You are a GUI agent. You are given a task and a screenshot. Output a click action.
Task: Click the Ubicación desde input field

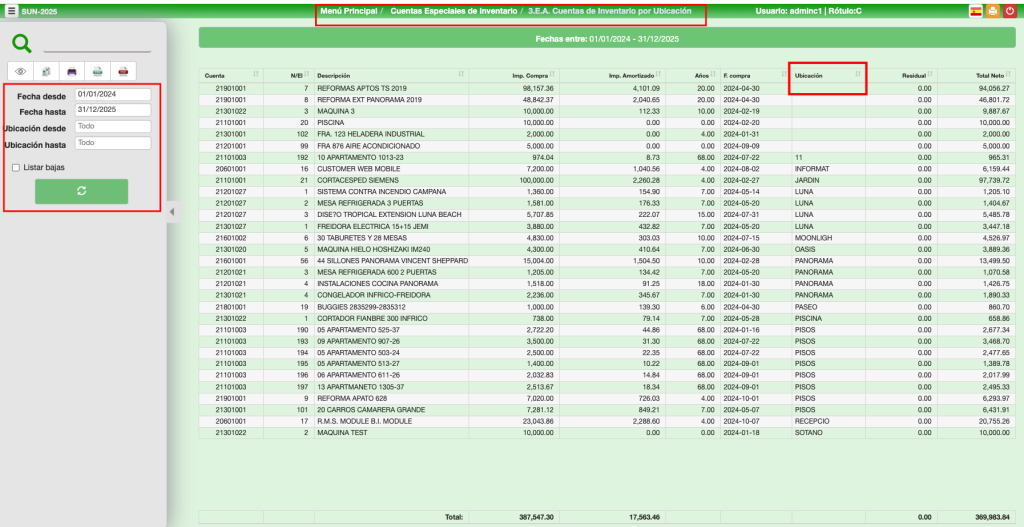[113, 126]
